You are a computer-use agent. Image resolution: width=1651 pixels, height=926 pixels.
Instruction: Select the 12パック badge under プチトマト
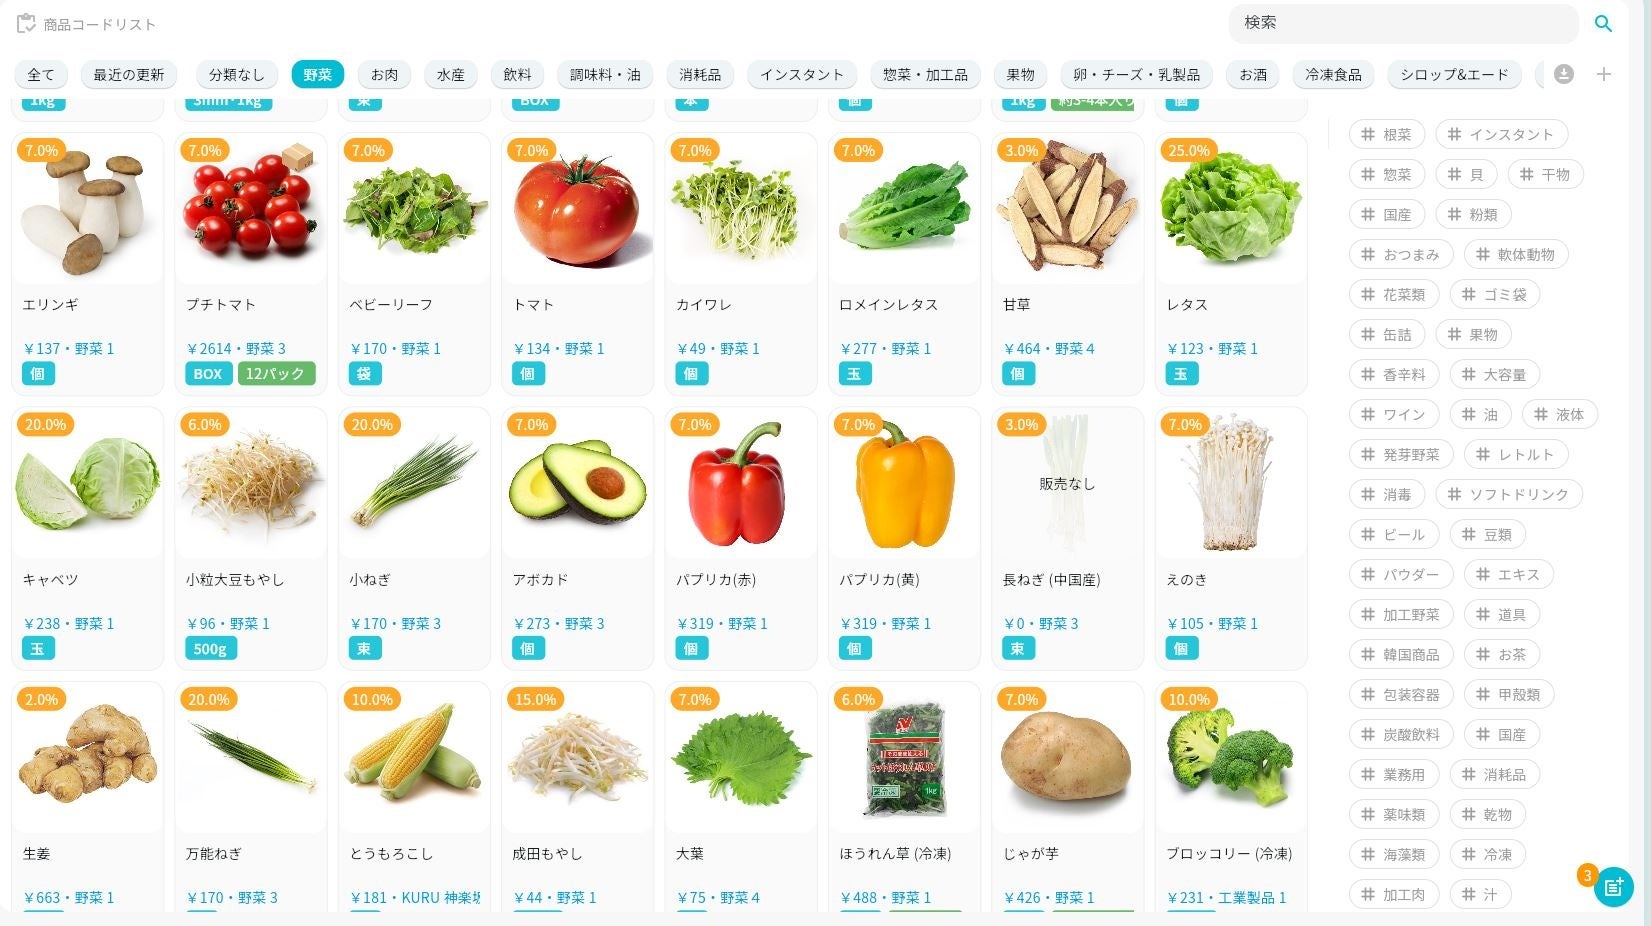point(276,374)
